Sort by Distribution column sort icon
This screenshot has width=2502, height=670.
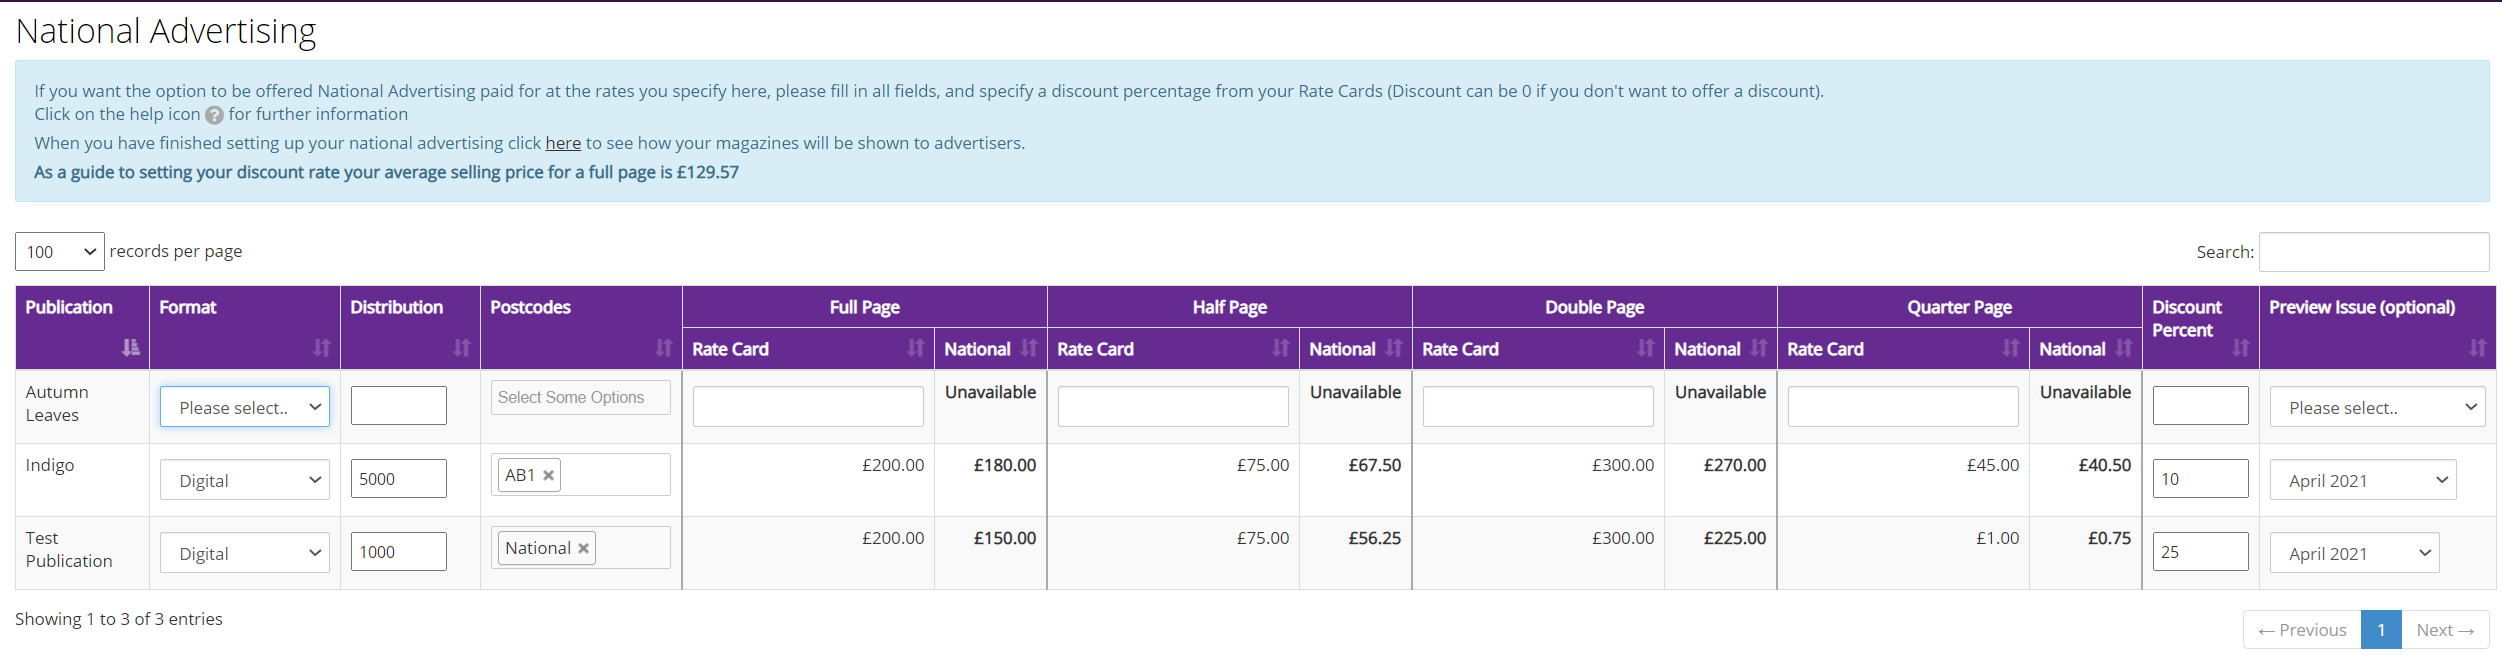(x=461, y=347)
